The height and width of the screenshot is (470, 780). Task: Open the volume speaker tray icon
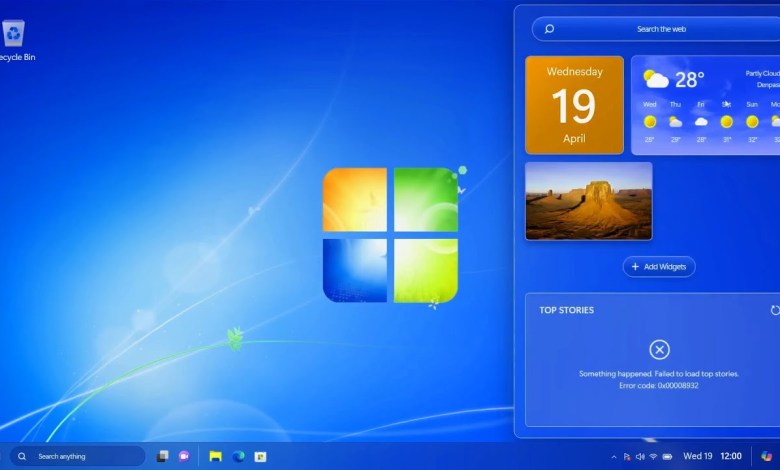[640, 457]
